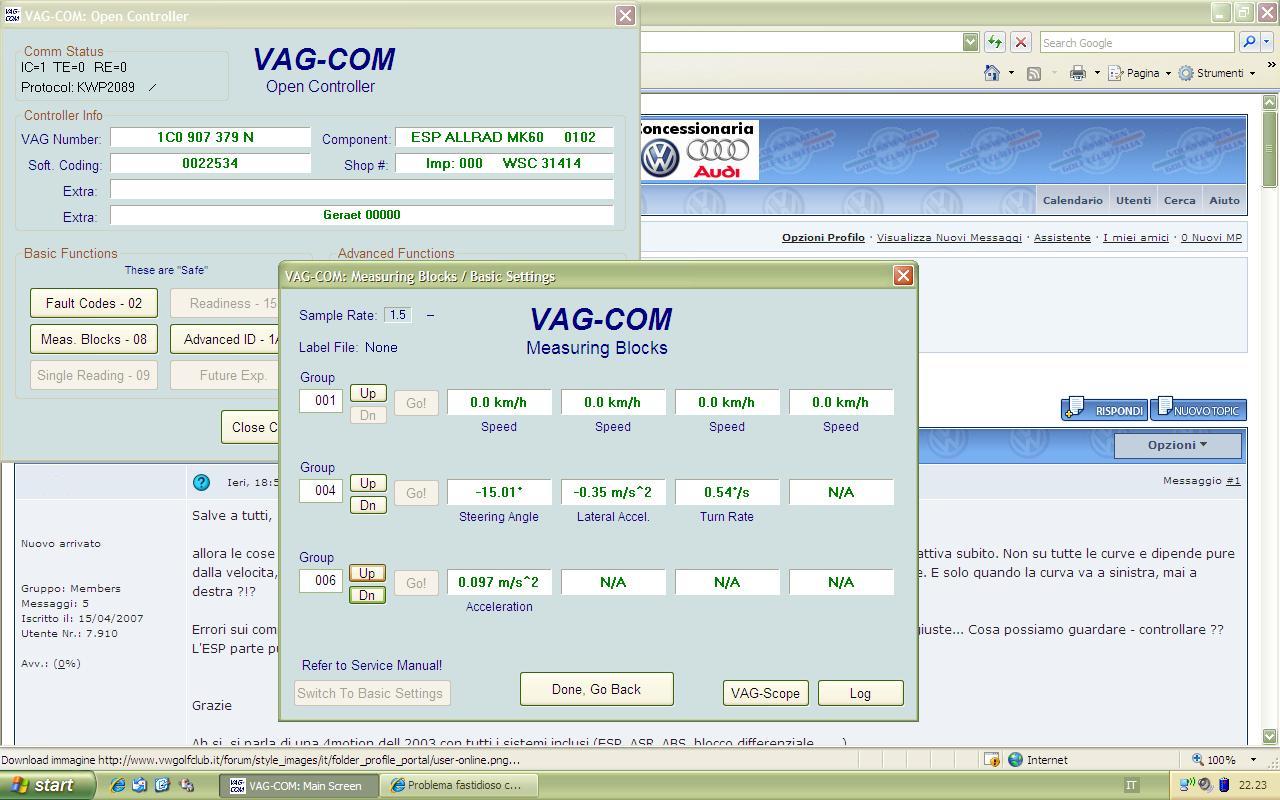Screen dimensions: 1280x800
Task: Click the Volkswagen logo on the forum banner
Action: pos(660,159)
